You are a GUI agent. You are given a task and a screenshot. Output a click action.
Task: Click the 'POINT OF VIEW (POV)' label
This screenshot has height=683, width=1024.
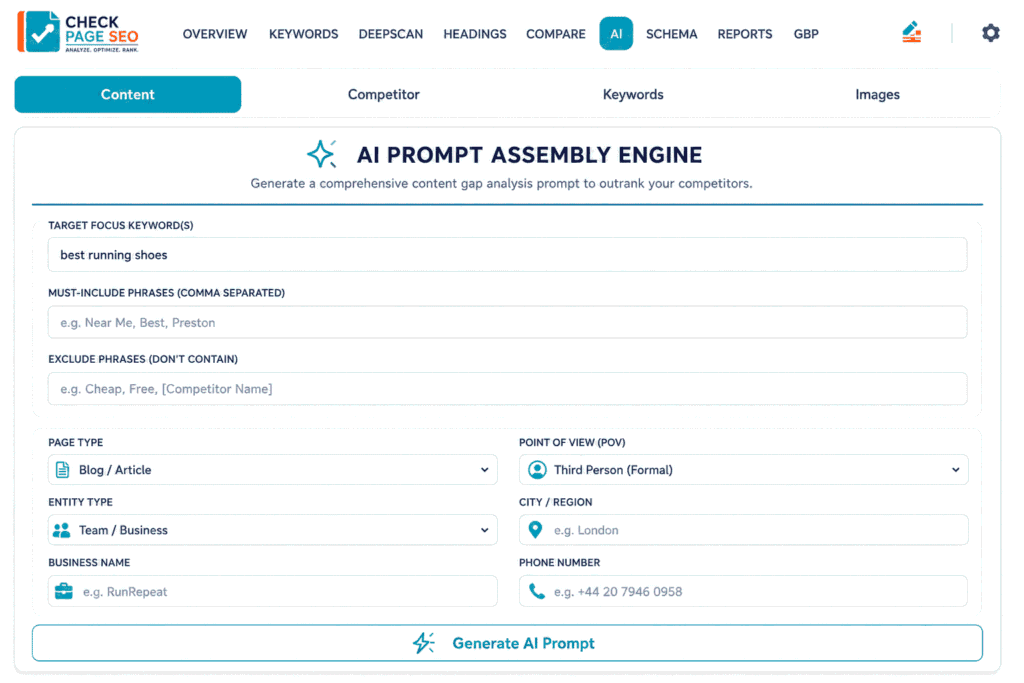pyautogui.click(x=572, y=442)
